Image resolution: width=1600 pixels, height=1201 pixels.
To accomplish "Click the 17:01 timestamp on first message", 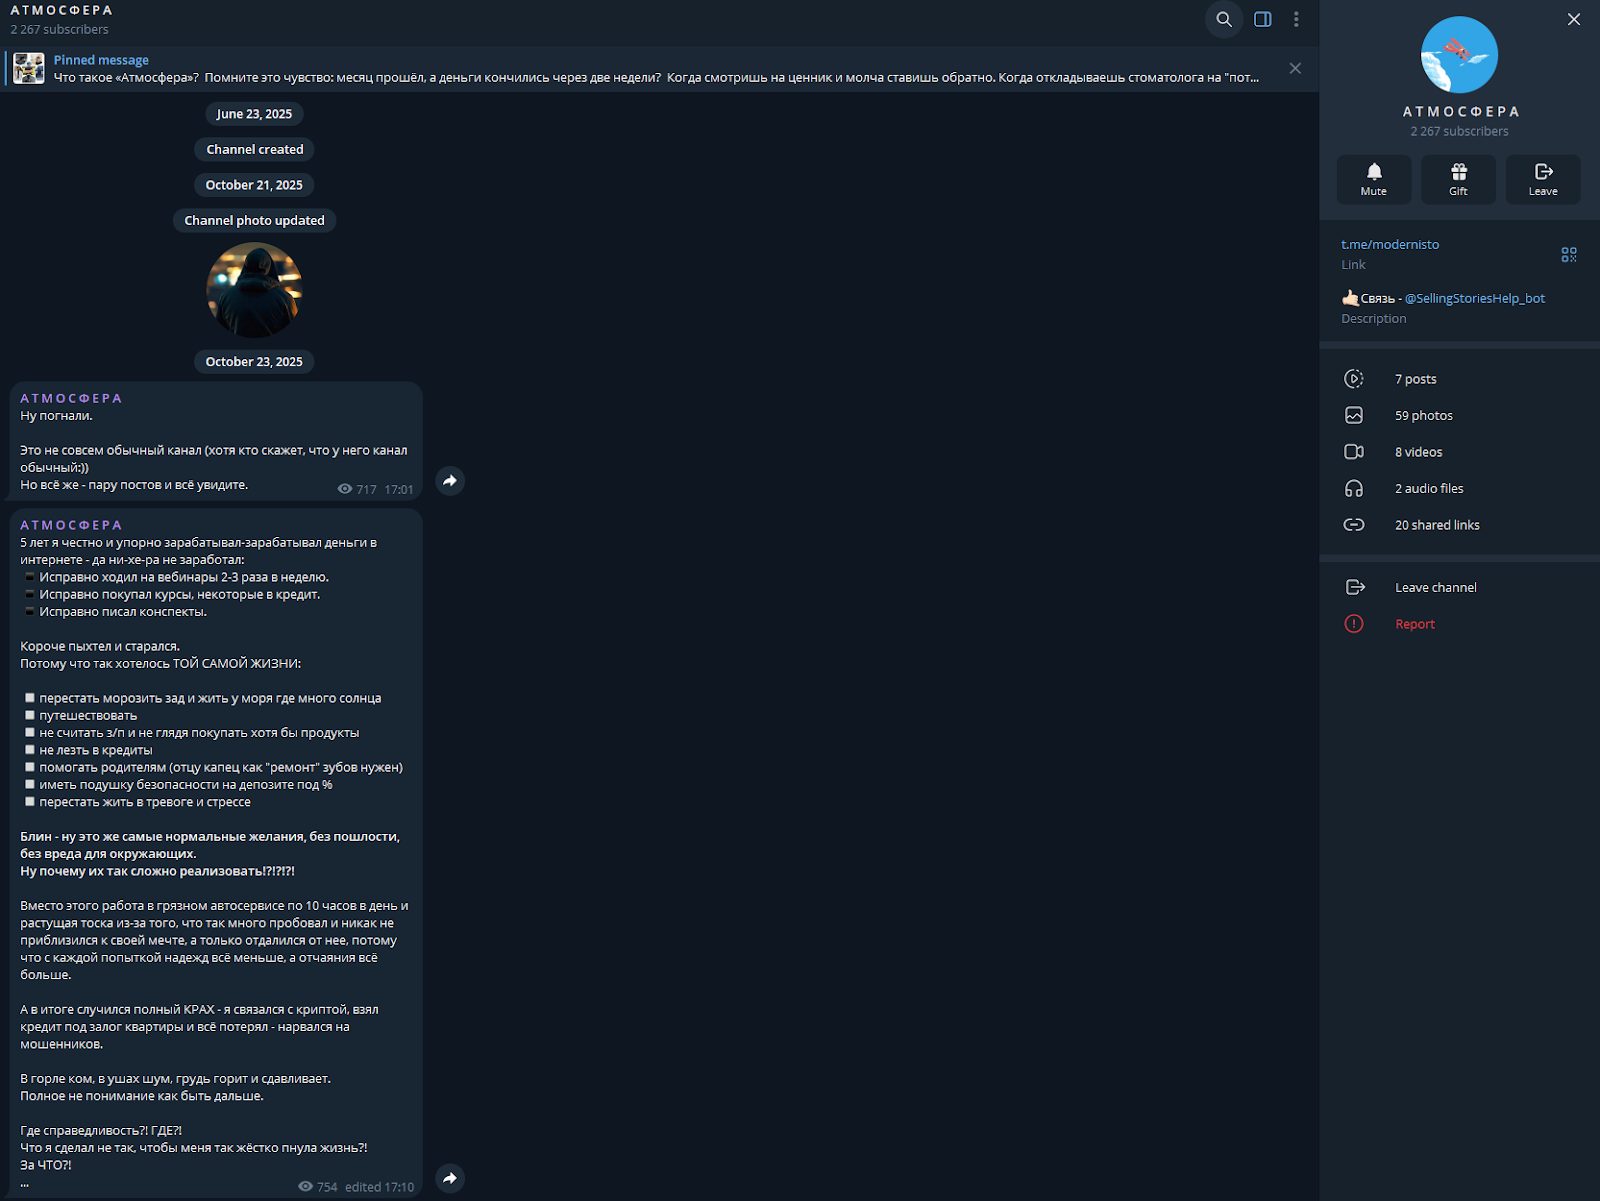I will point(399,490).
